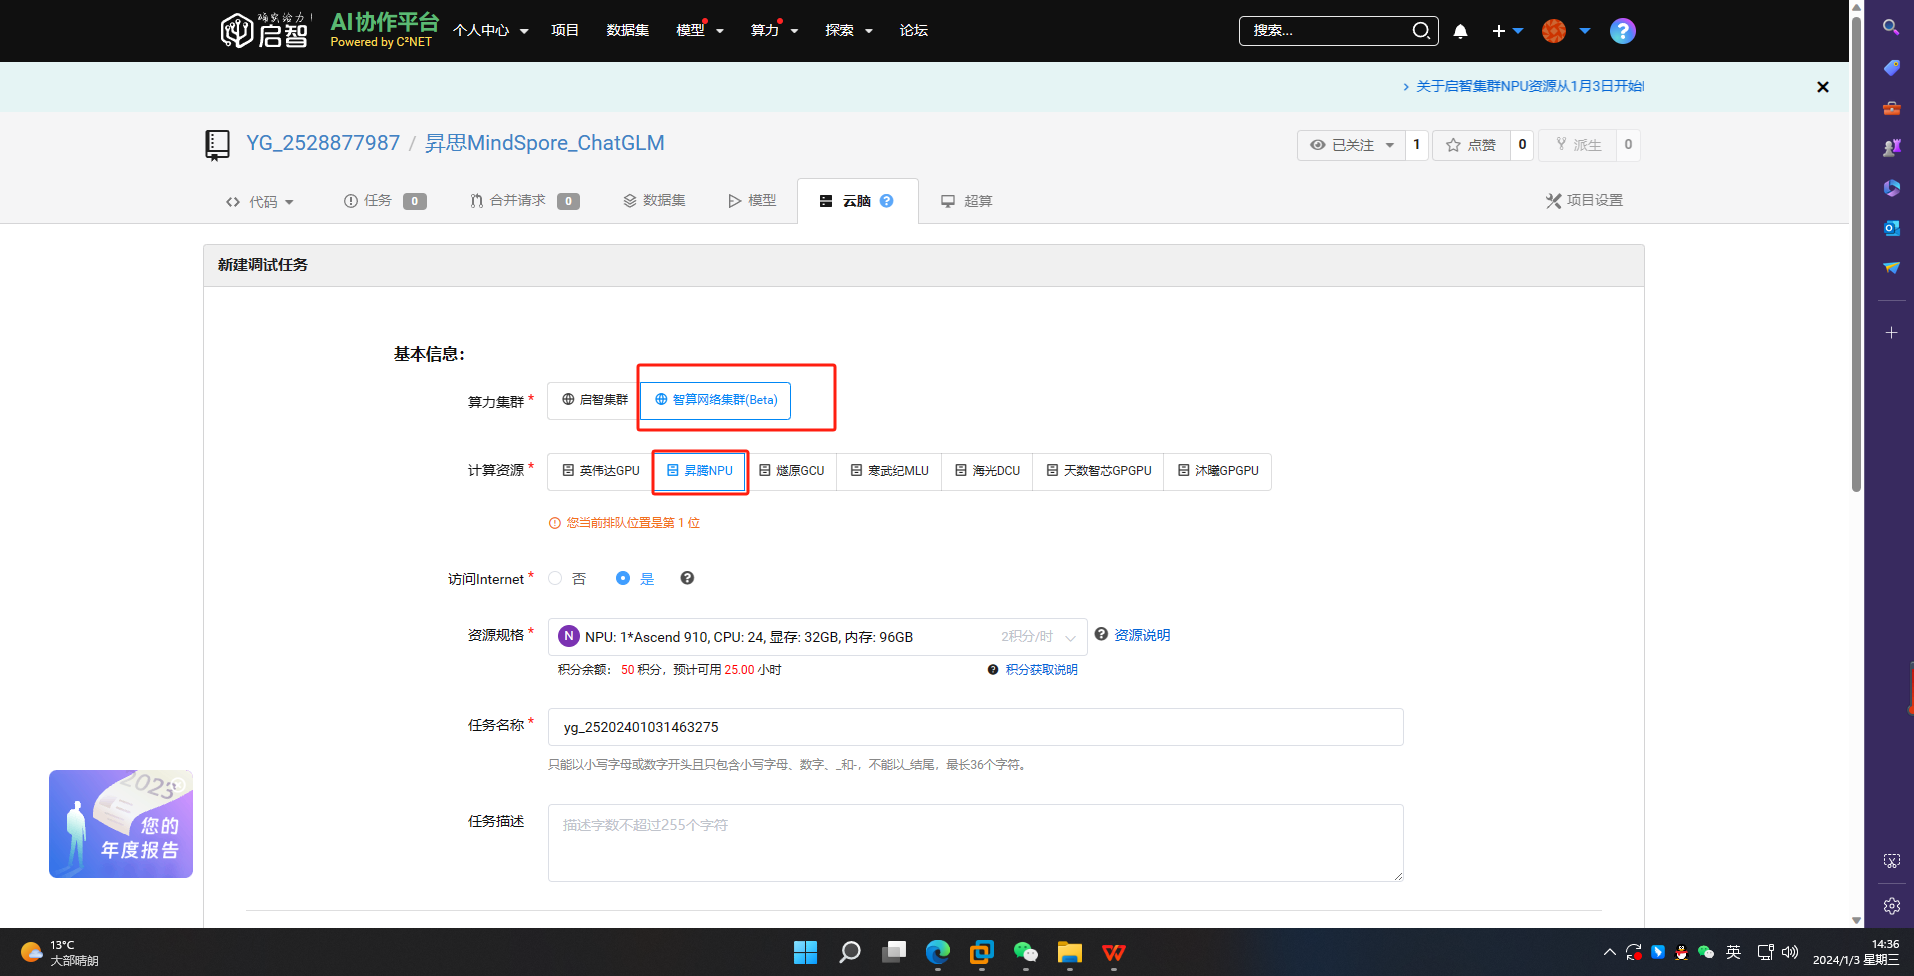Open the Edge sidebar tools briefcase icon
Image resolution: width=1914 pixels, height=976 pixels.
tap(1890, 107)
